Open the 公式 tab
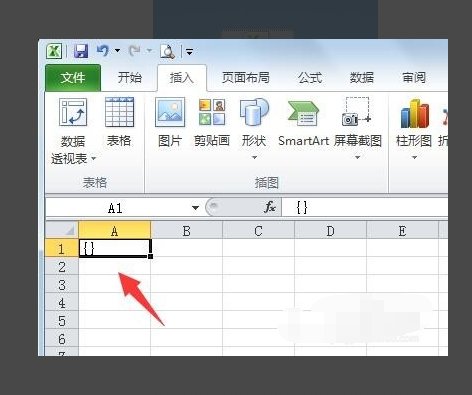The height and width of the screenshot is (395, 472). coord(310,78)
